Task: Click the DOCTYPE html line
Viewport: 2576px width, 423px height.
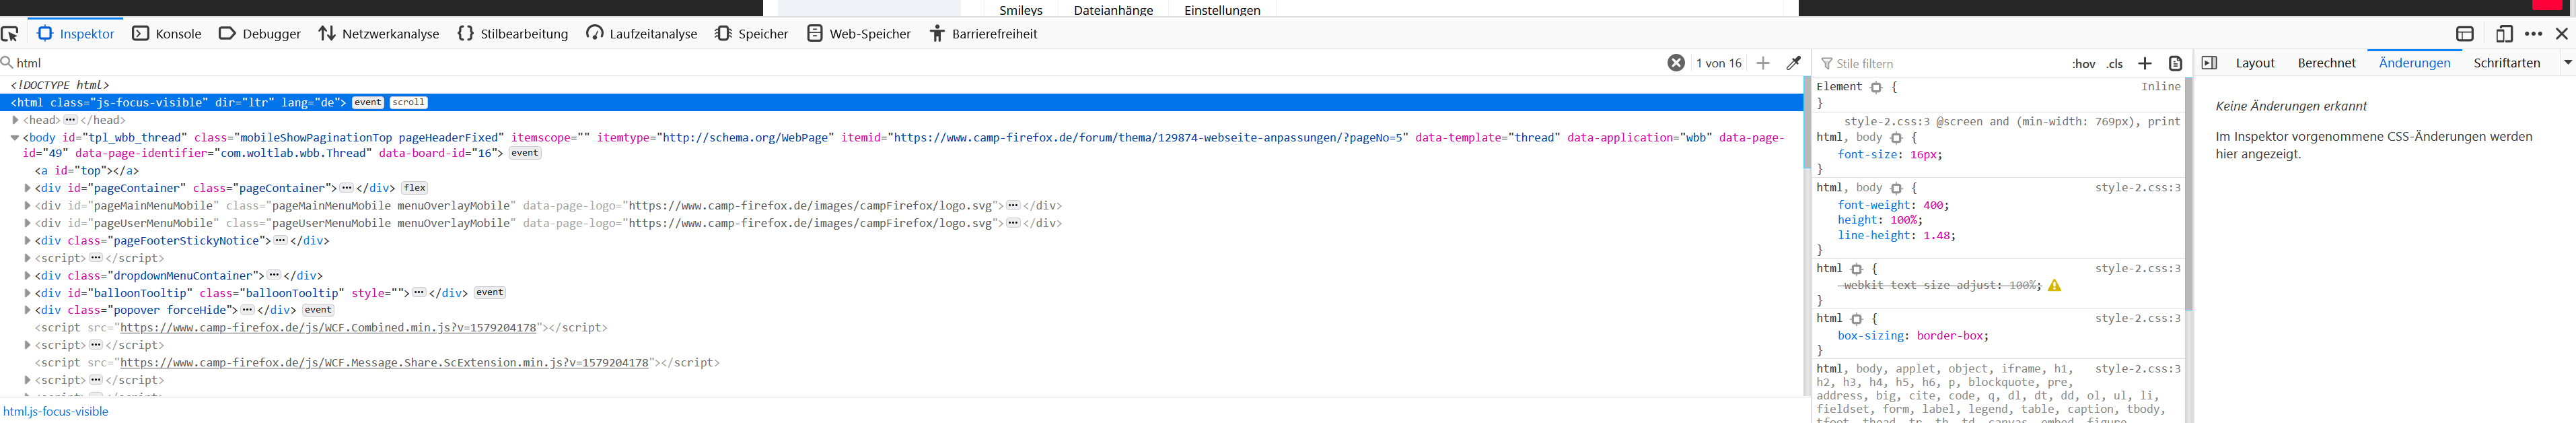Action: [x=60, y=86]
